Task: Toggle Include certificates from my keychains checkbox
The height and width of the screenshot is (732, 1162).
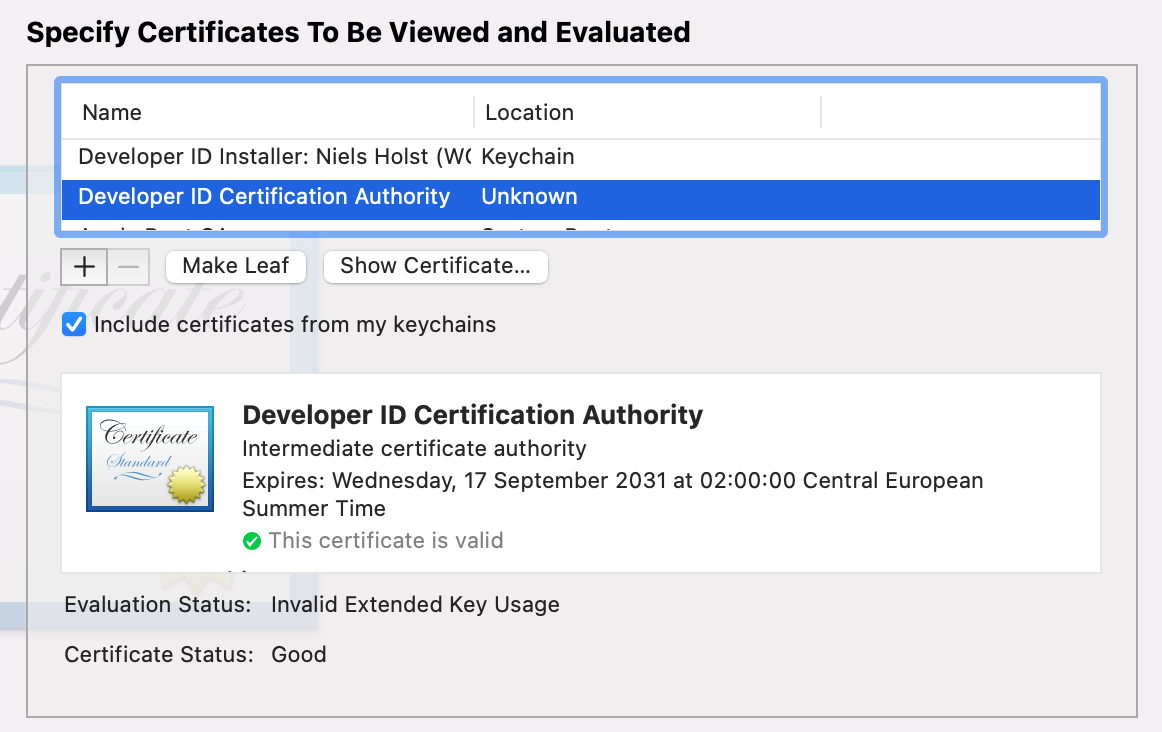Action: pos(74,325)
